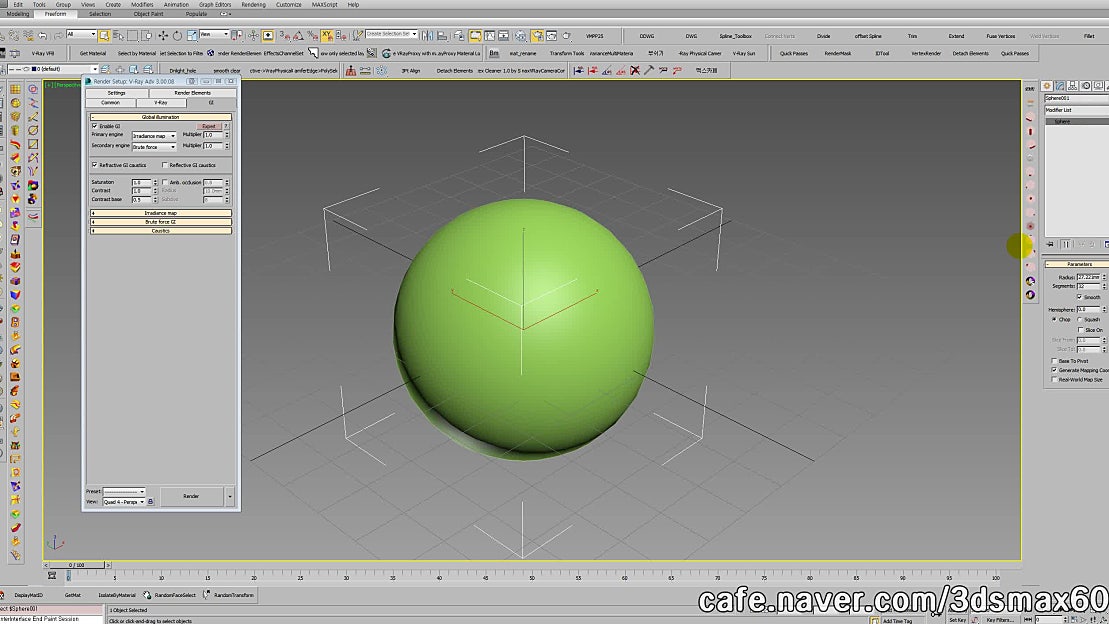Select the Select and Move tool
1109x624 pixels.
pos(163,35)
